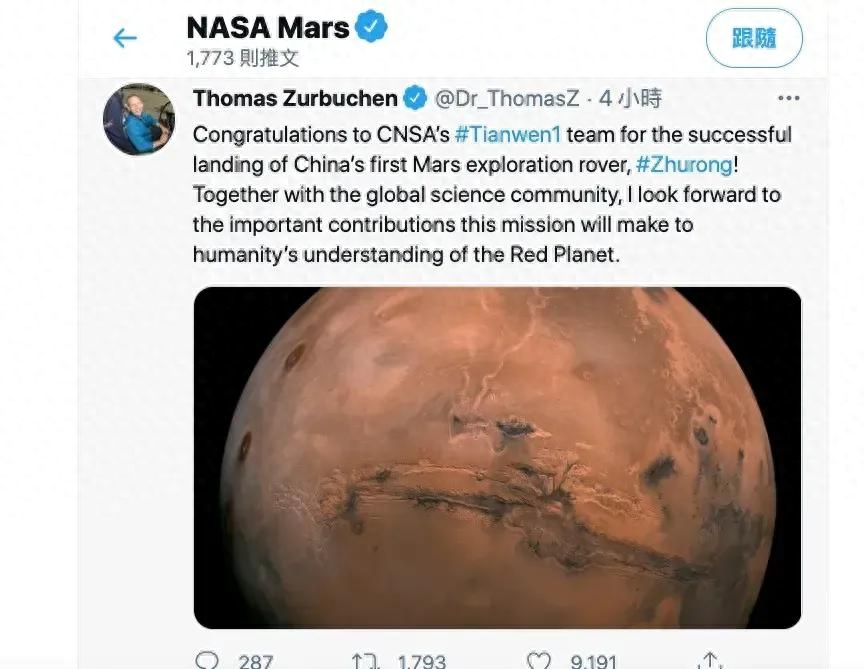This screenshot has height=669, width=864.
Task: Click the 287 replies count
Action: click(256, 661)
